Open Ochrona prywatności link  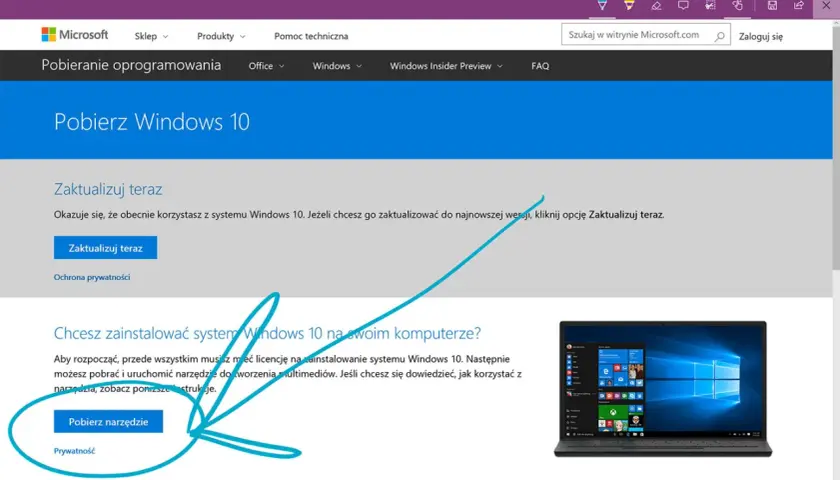(x=92, y=277)
